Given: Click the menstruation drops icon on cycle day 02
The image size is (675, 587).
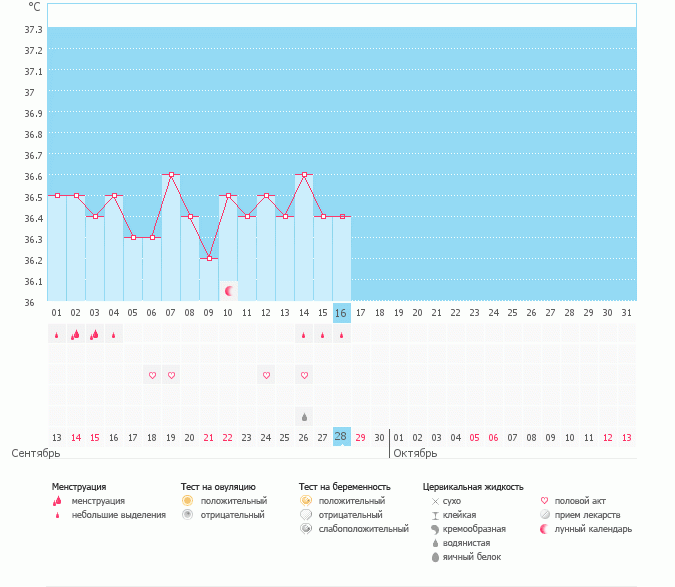Looking at the screenshot, I should 76,335.
